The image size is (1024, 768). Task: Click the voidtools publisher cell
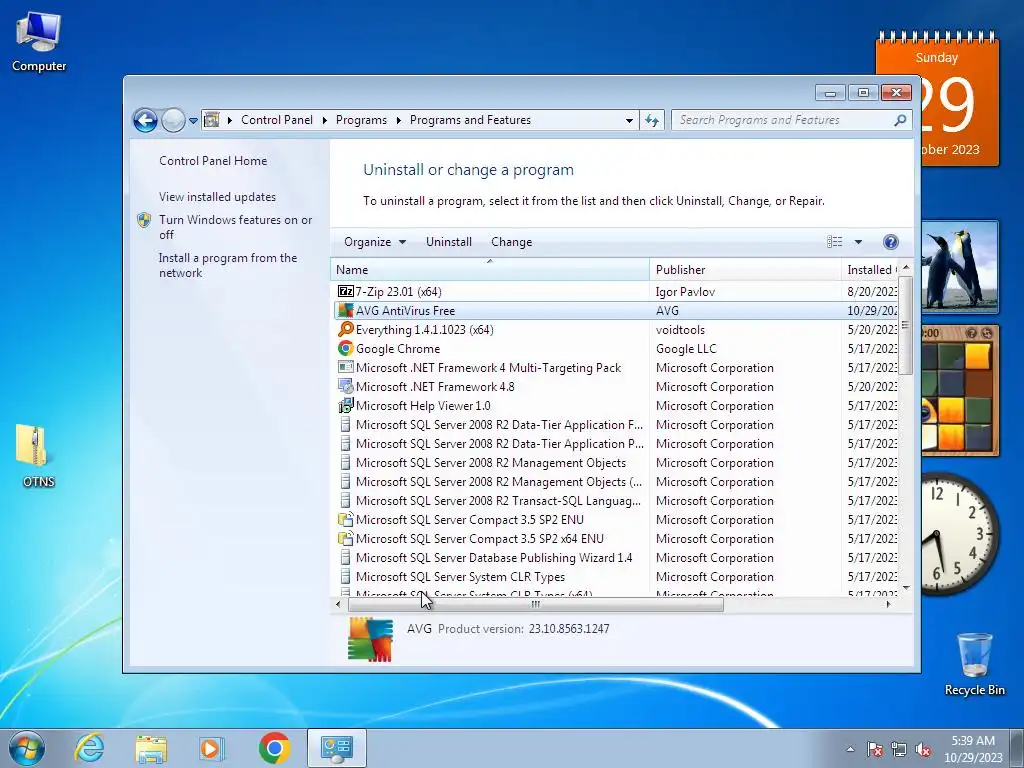(680, 329)
